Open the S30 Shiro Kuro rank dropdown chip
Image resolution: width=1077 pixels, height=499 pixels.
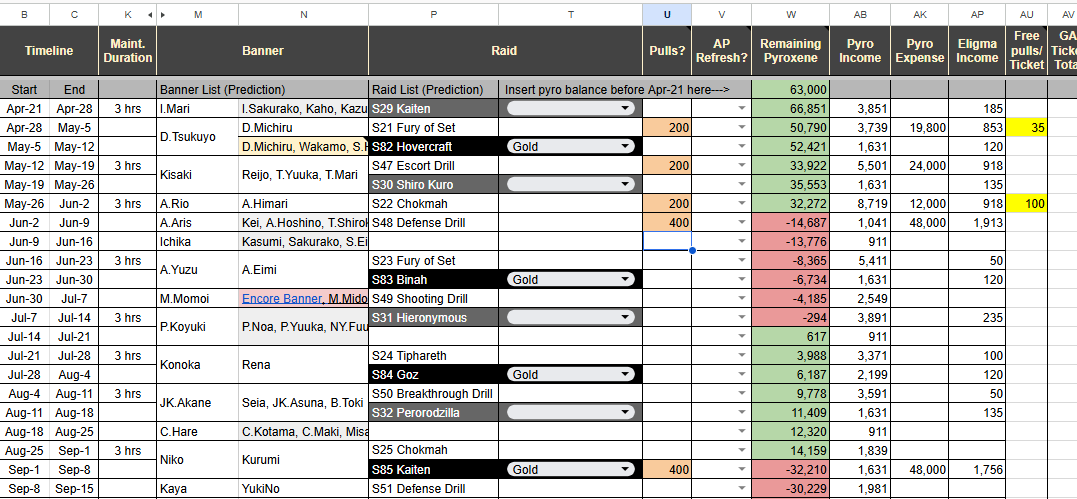570,184
